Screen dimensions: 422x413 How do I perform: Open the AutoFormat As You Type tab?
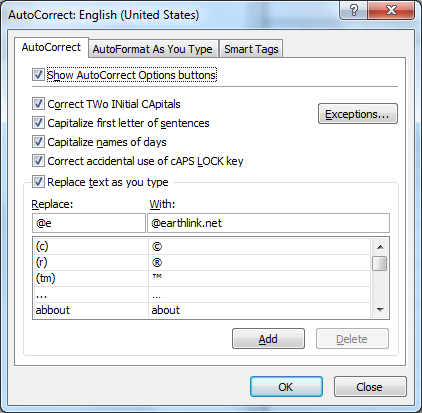tap(153, 49)
